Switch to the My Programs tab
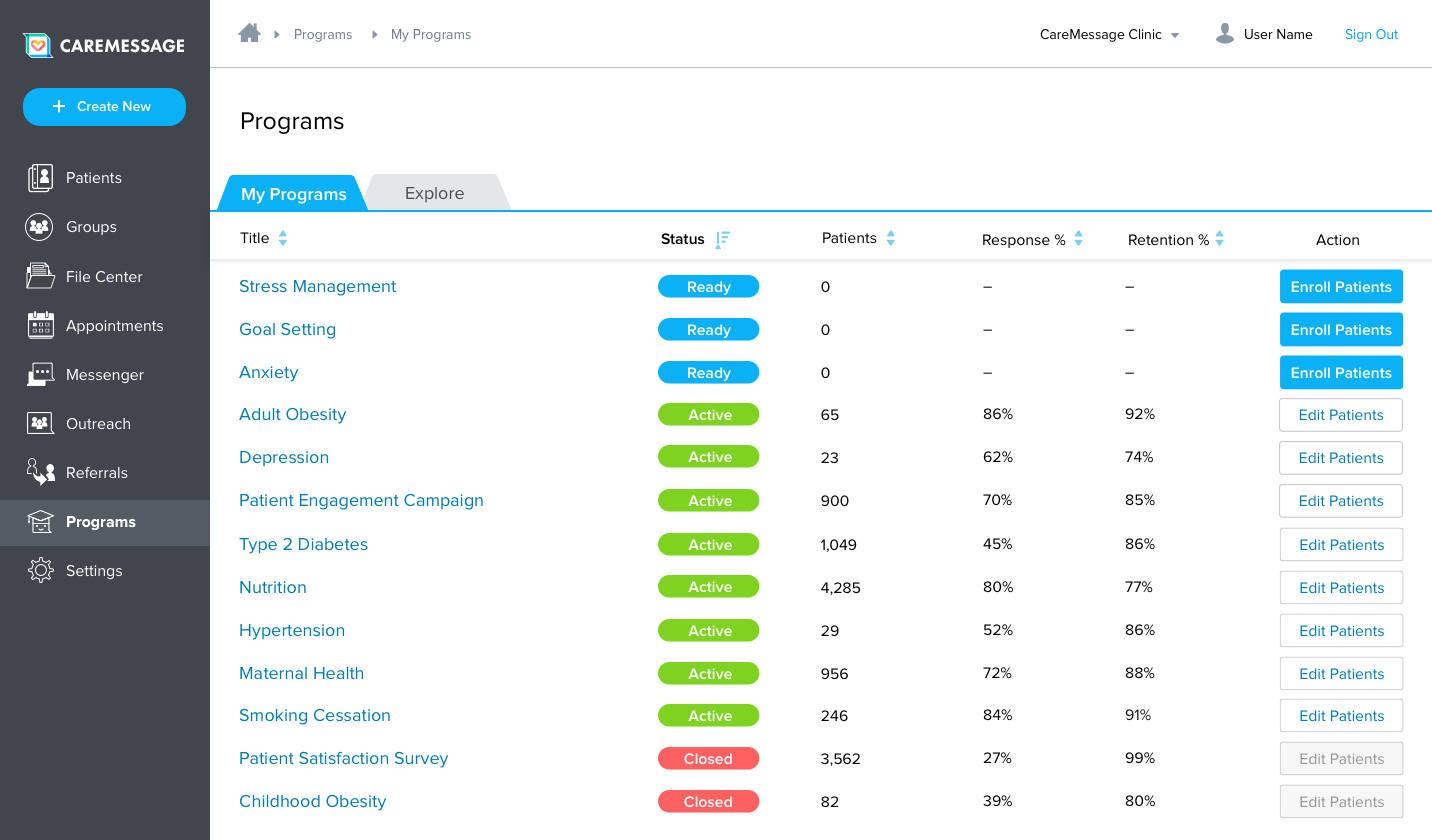Image resolution: width=1432 pixels, height=840 pixels. click(293, 193)
